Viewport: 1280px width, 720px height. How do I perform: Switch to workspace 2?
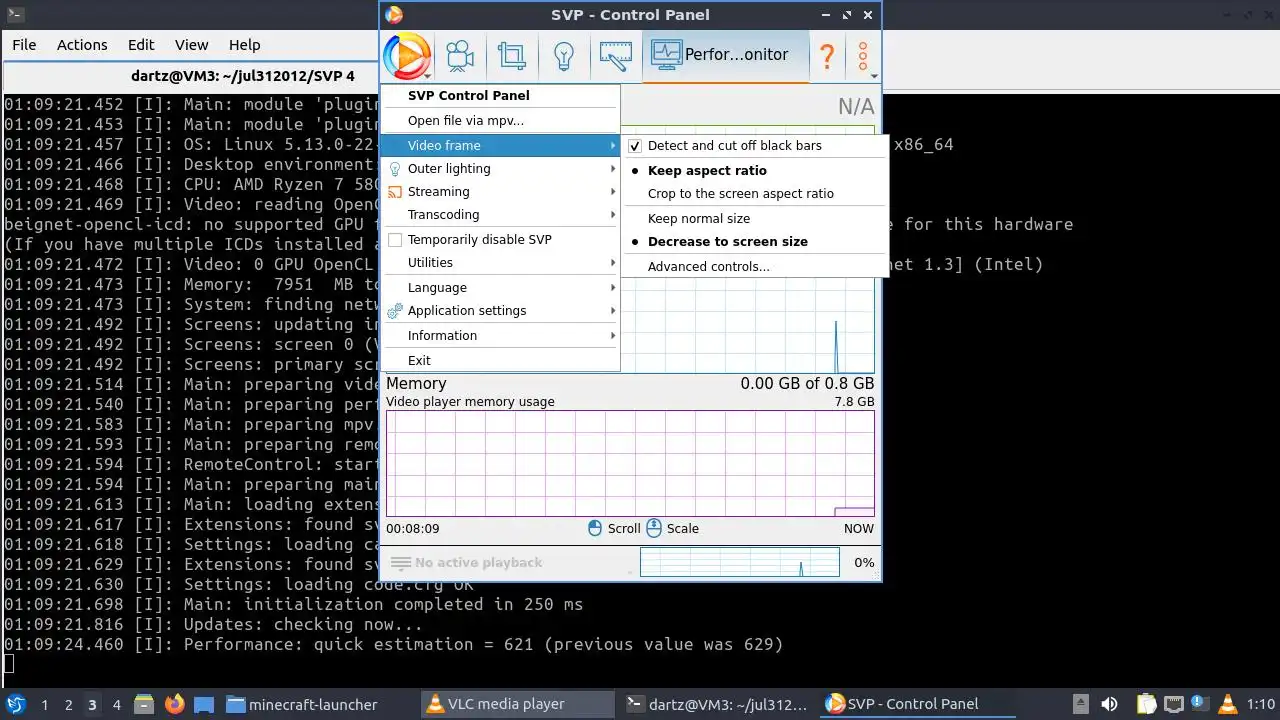[x=68, y=704]
